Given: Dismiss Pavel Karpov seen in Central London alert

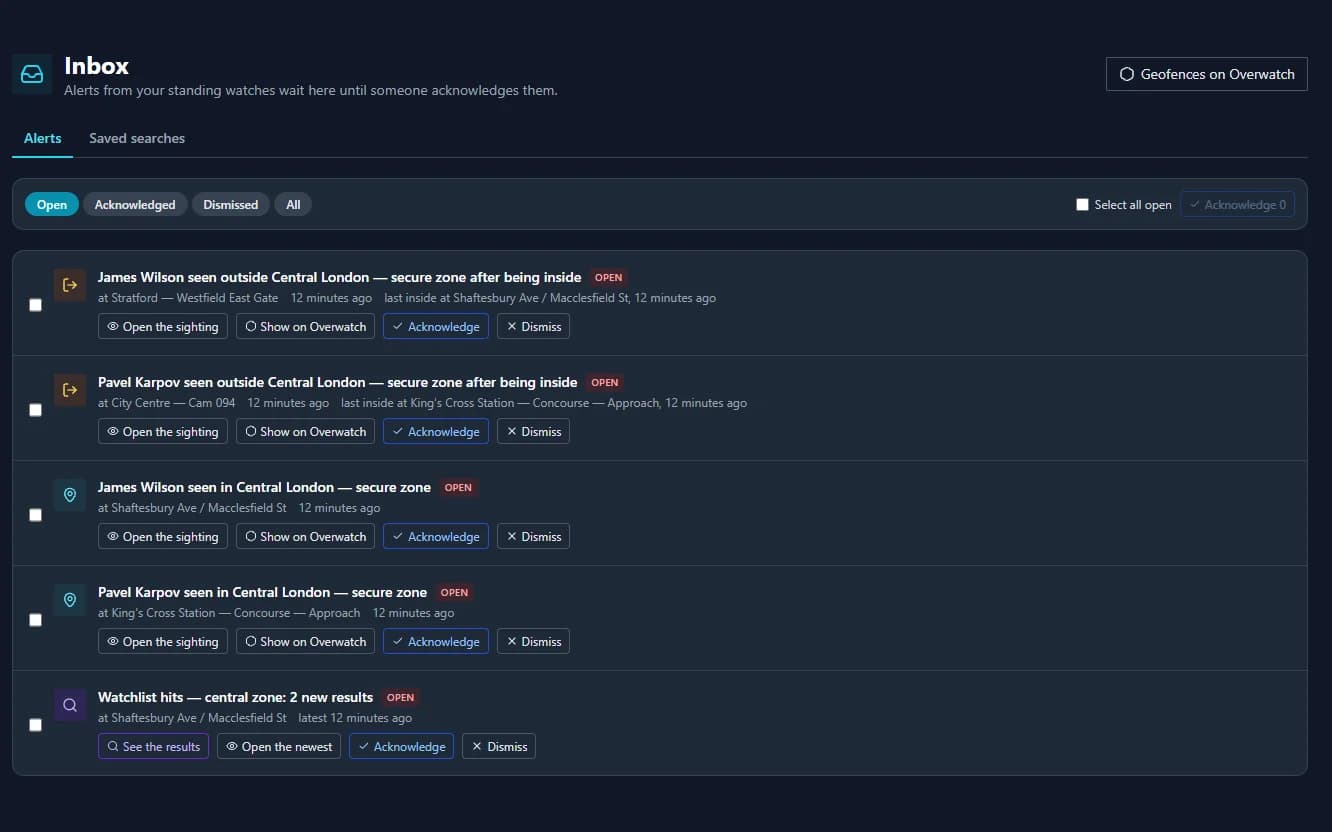Looking at the screenshot, I should (x=533, y=641).
